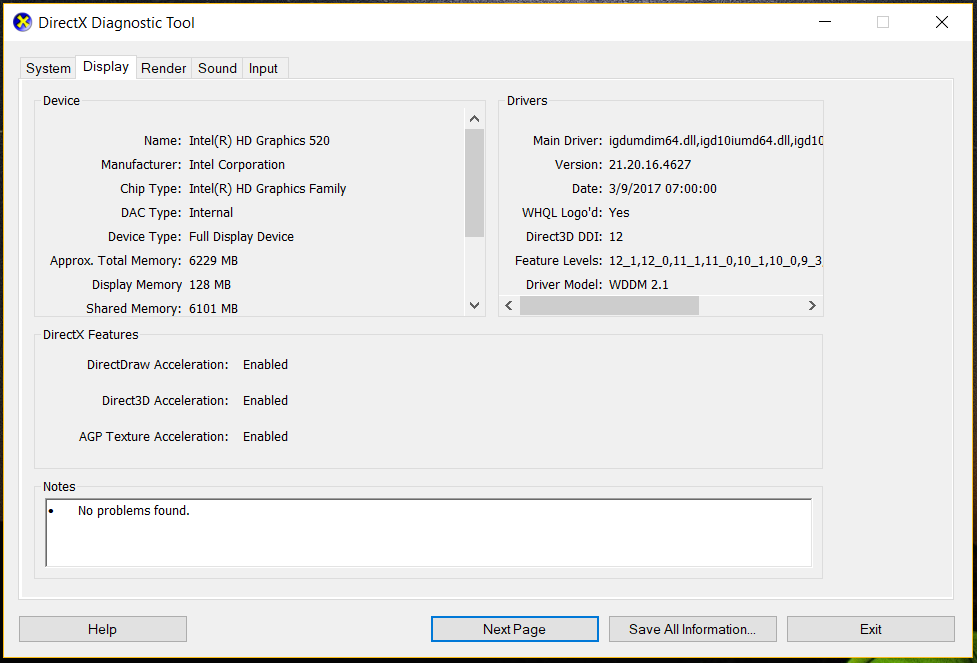977x663 pixels.
Task: Click total memory value '6229 MB'
Action: click(213, 261)
